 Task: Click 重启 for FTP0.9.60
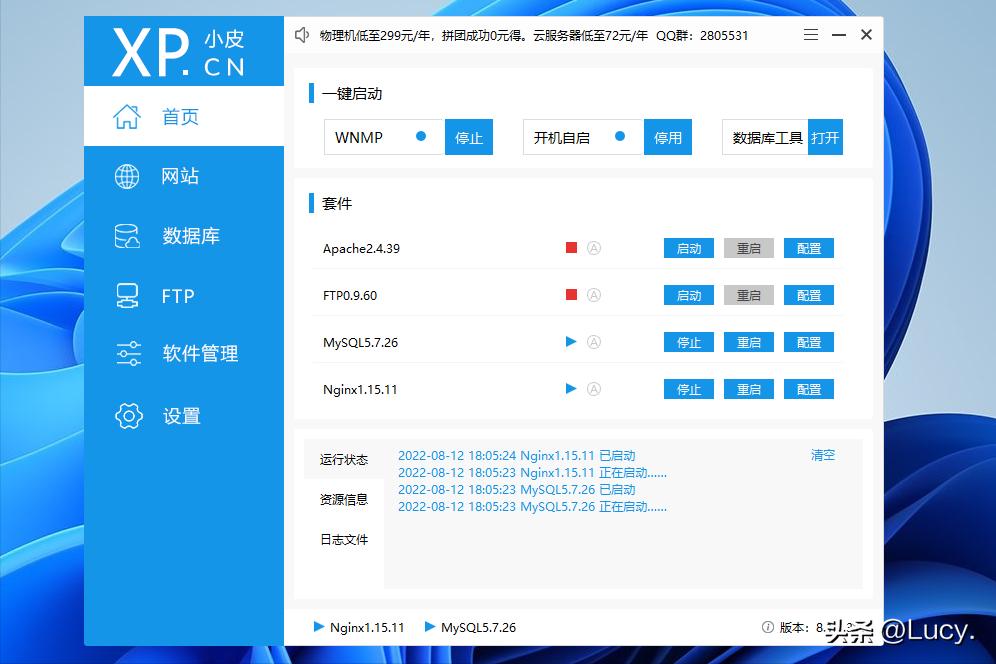coord(749,295)
